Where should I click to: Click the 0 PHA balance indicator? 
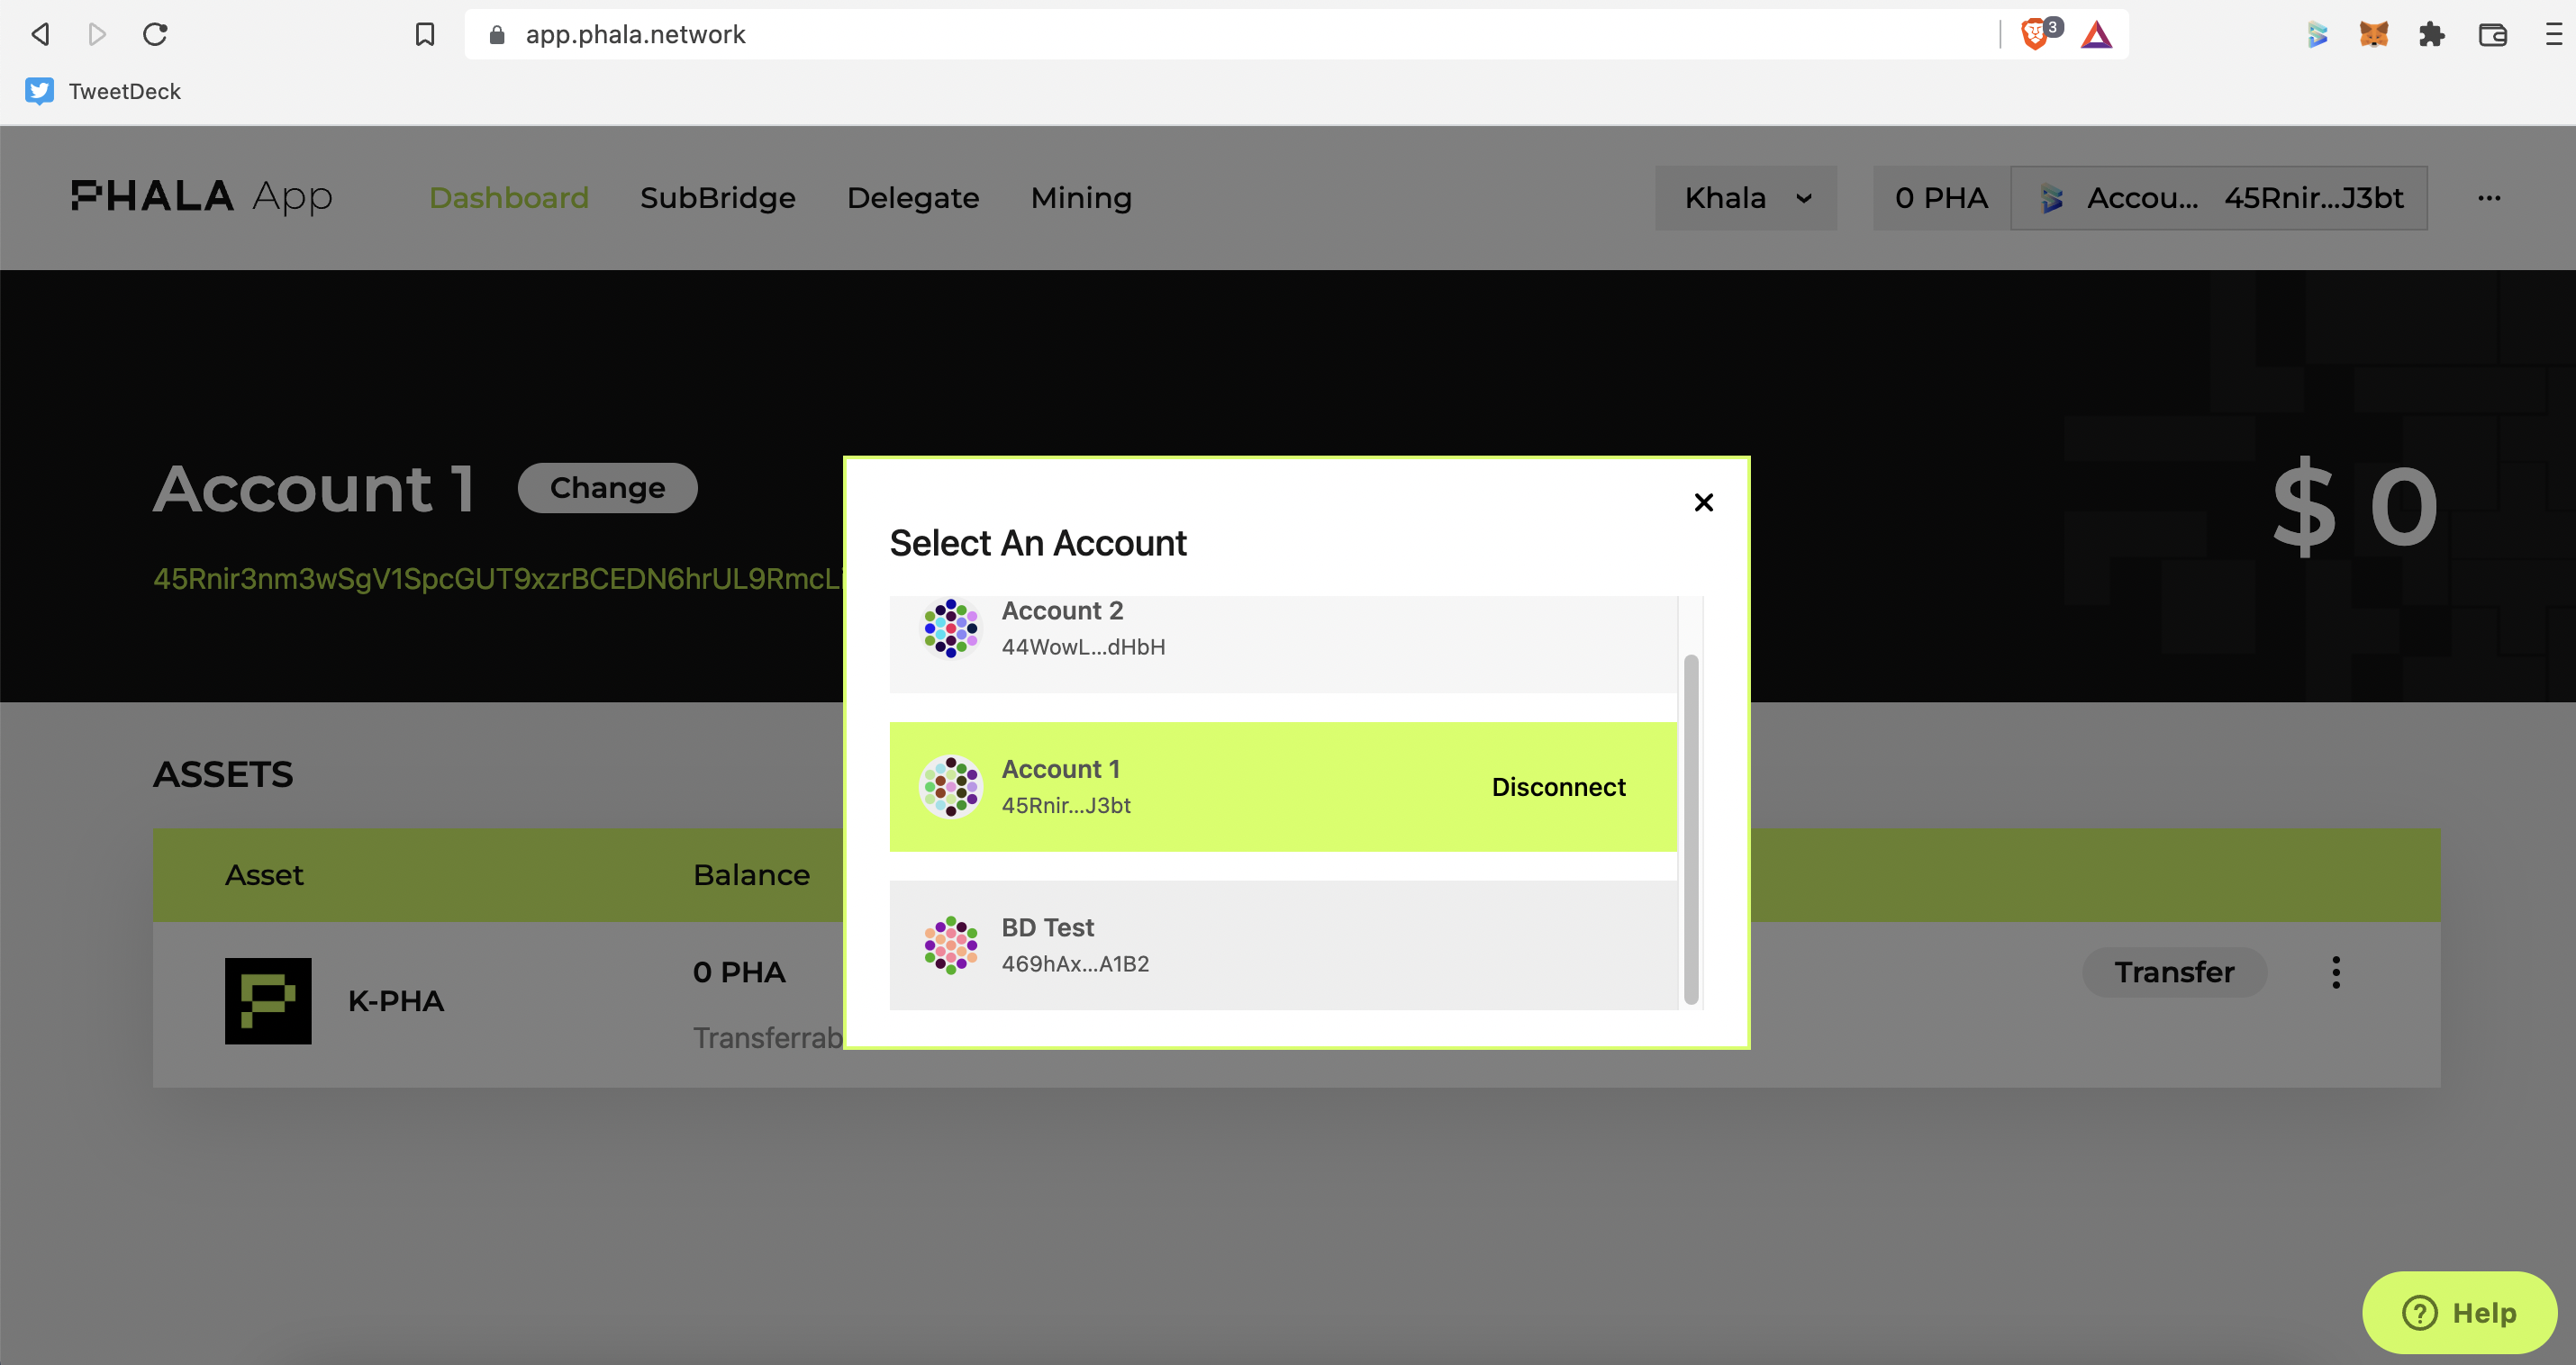pyautogui.click(x=1941, y=198)
